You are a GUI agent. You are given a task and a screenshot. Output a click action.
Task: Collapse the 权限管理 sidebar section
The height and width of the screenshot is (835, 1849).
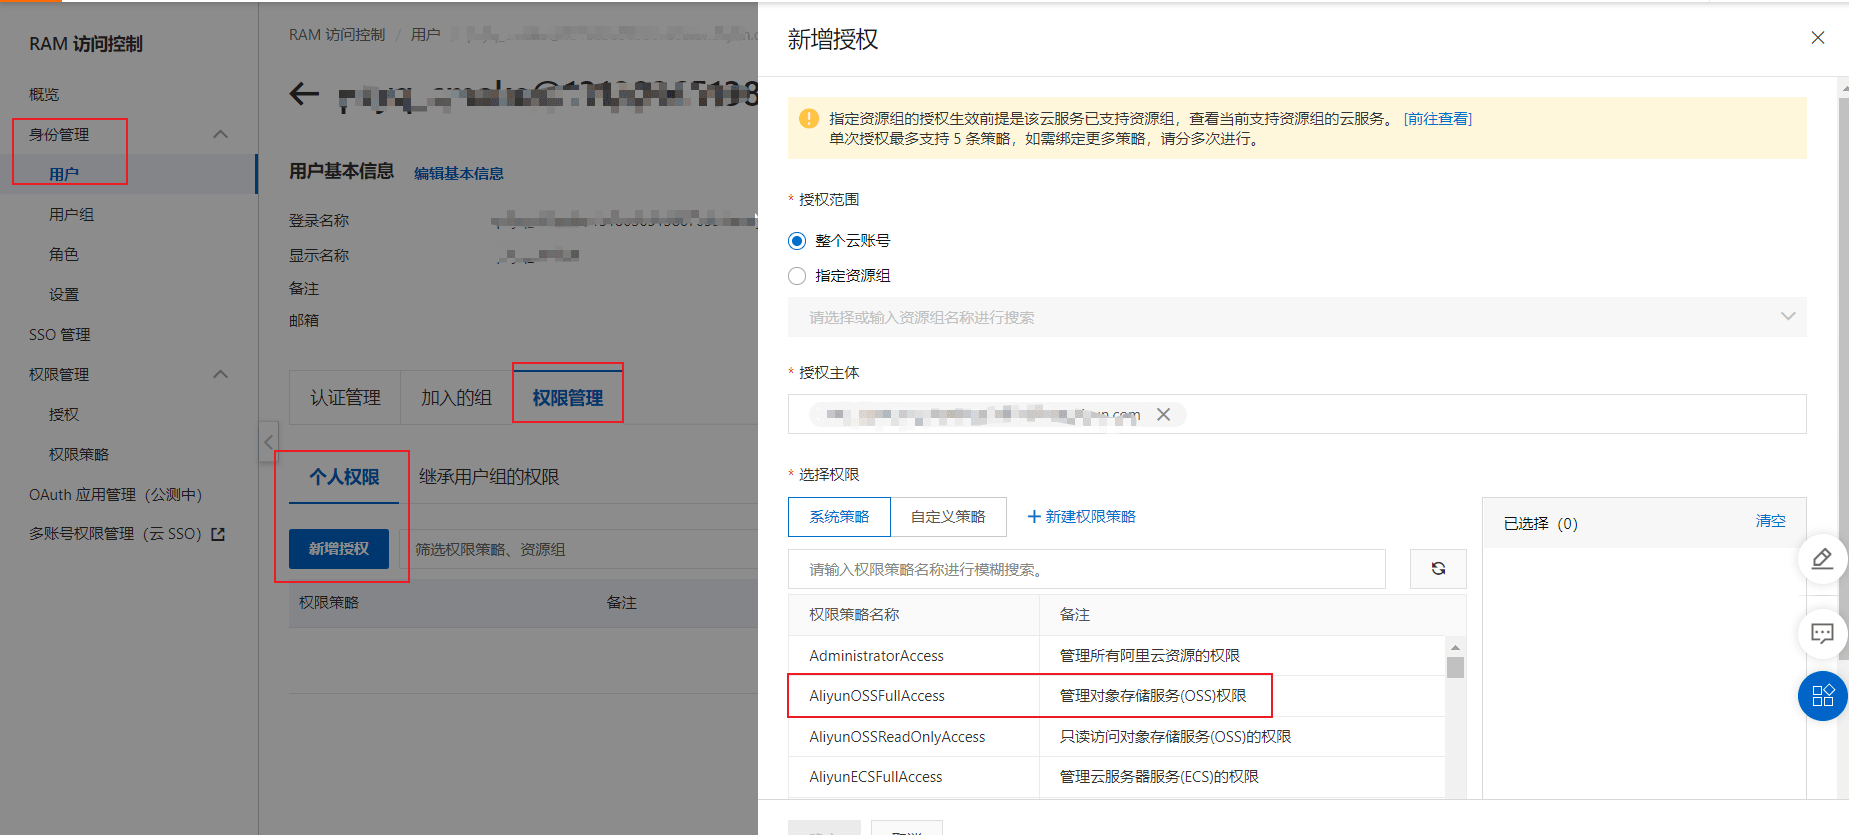pyautogui.click(x=221, y=374)
